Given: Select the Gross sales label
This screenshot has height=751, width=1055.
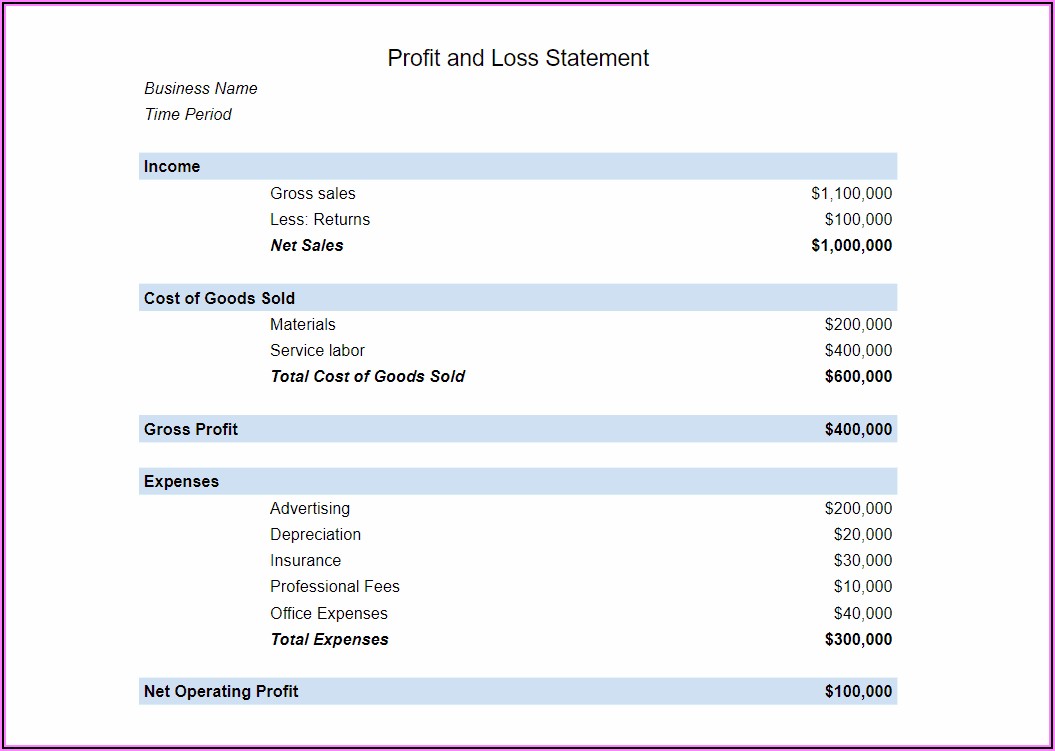Looking at the screenshot, I should coord(312,193).
